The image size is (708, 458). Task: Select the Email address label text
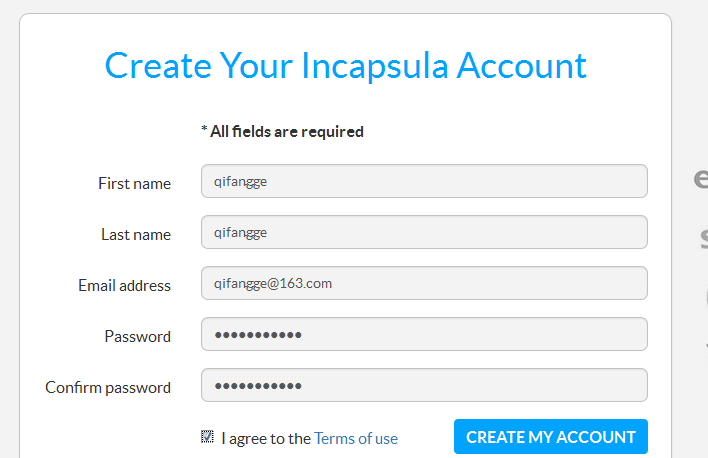tap(125, 286)
